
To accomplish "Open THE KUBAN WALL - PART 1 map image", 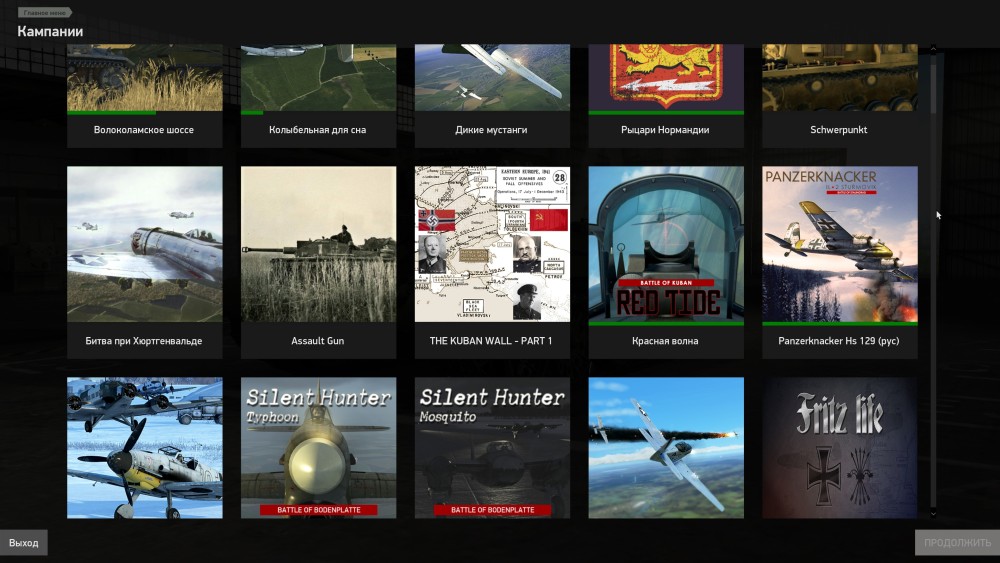I will [492, 244].
